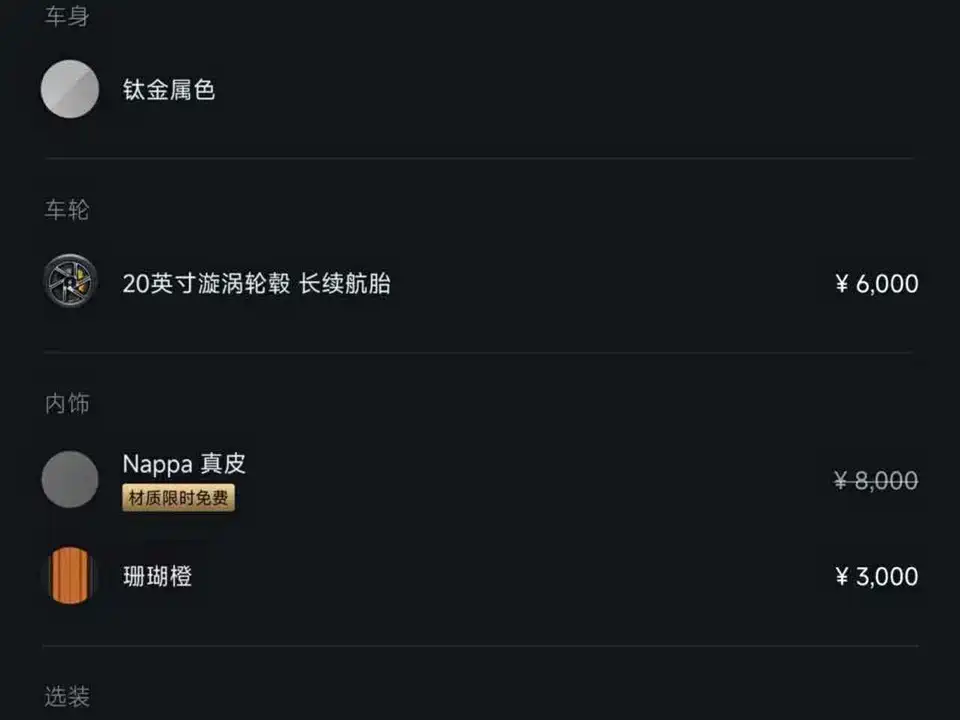Click the divider line above 内饰 header
This screenshot has height=720, width=960.
(478, 352)
